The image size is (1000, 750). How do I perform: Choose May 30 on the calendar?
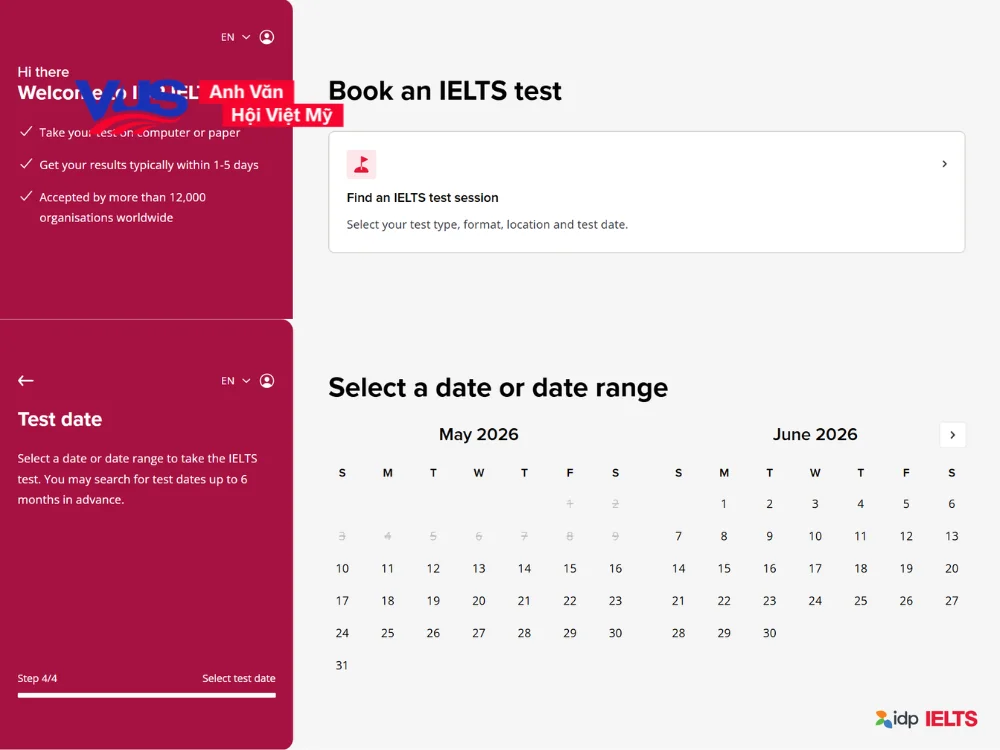(x=615, y=633)
